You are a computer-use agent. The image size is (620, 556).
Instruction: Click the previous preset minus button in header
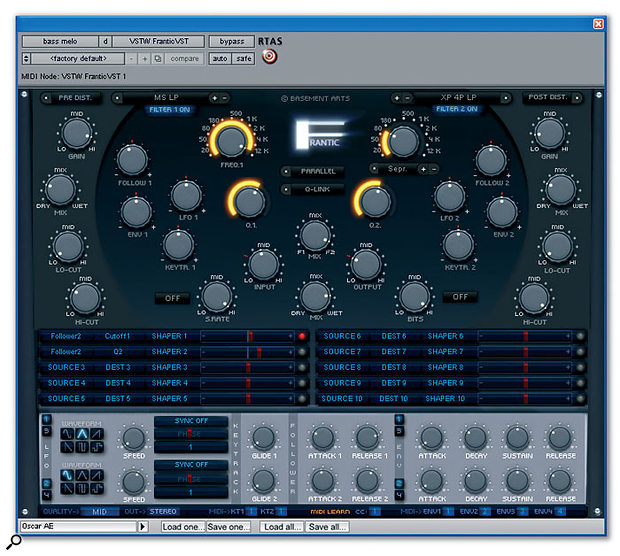point(131,59)
